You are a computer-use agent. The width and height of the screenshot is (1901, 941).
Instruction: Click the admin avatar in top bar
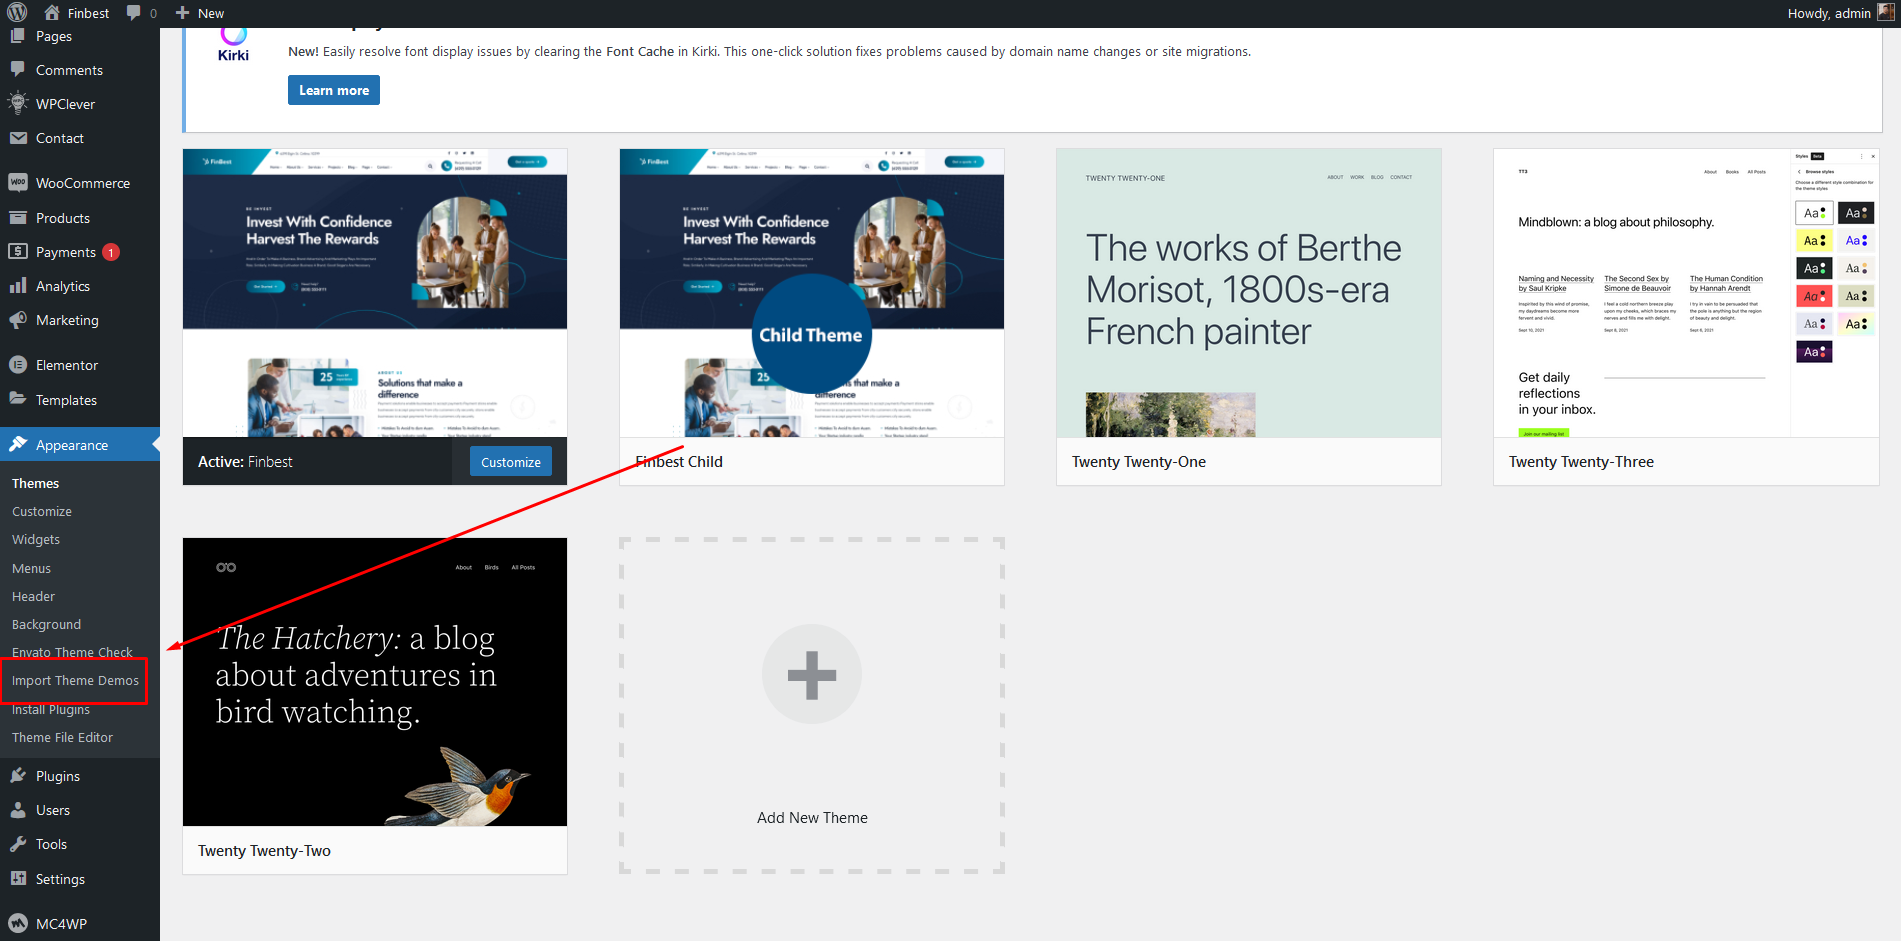pyautogui.click(x=1886, y=13)
